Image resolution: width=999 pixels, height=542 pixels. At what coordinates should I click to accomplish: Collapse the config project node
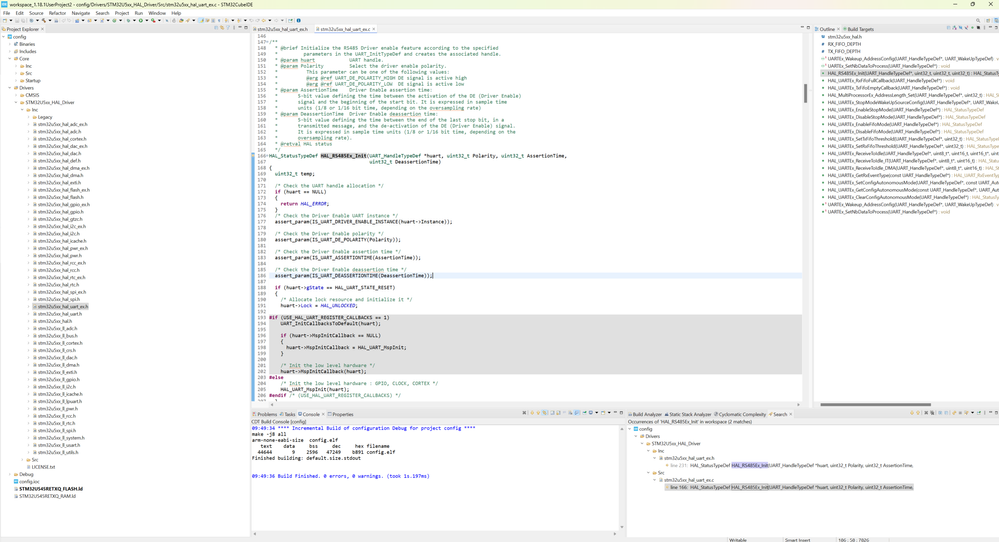(4, 37)
